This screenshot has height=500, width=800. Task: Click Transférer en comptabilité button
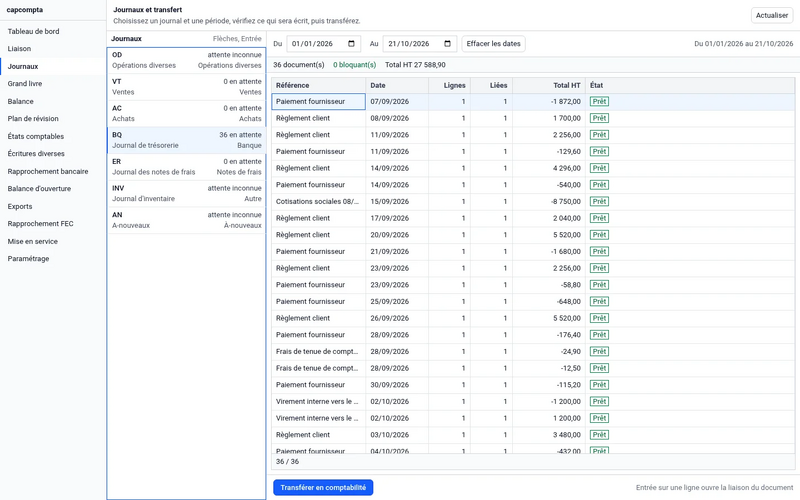[323, 487]
